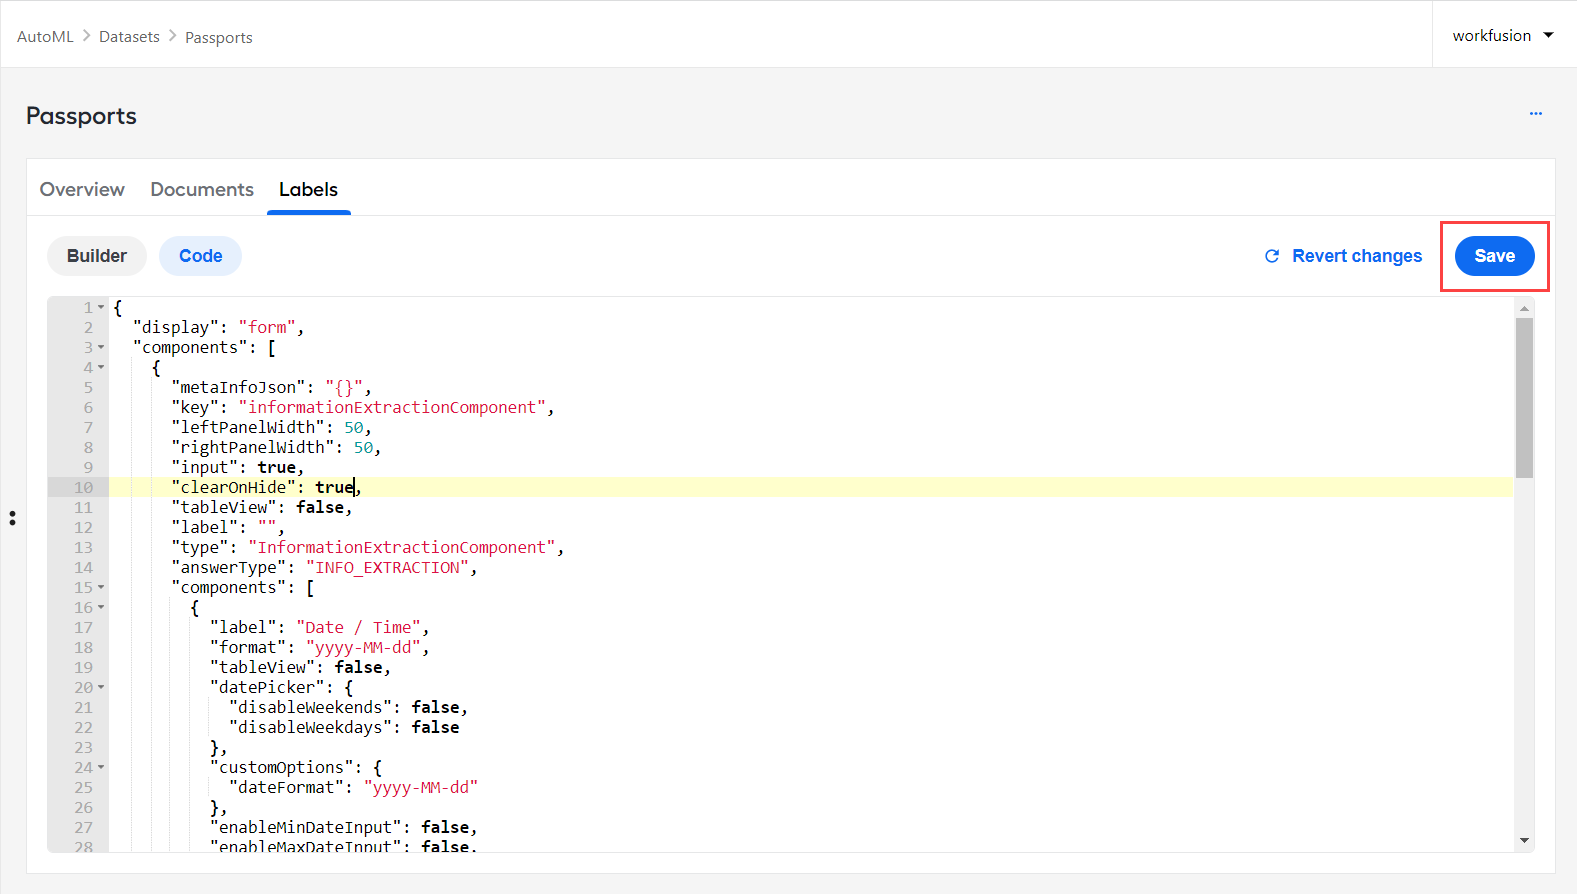Collapse the nested components fold on line 15
1577x894 pixels.
point(101,587)
